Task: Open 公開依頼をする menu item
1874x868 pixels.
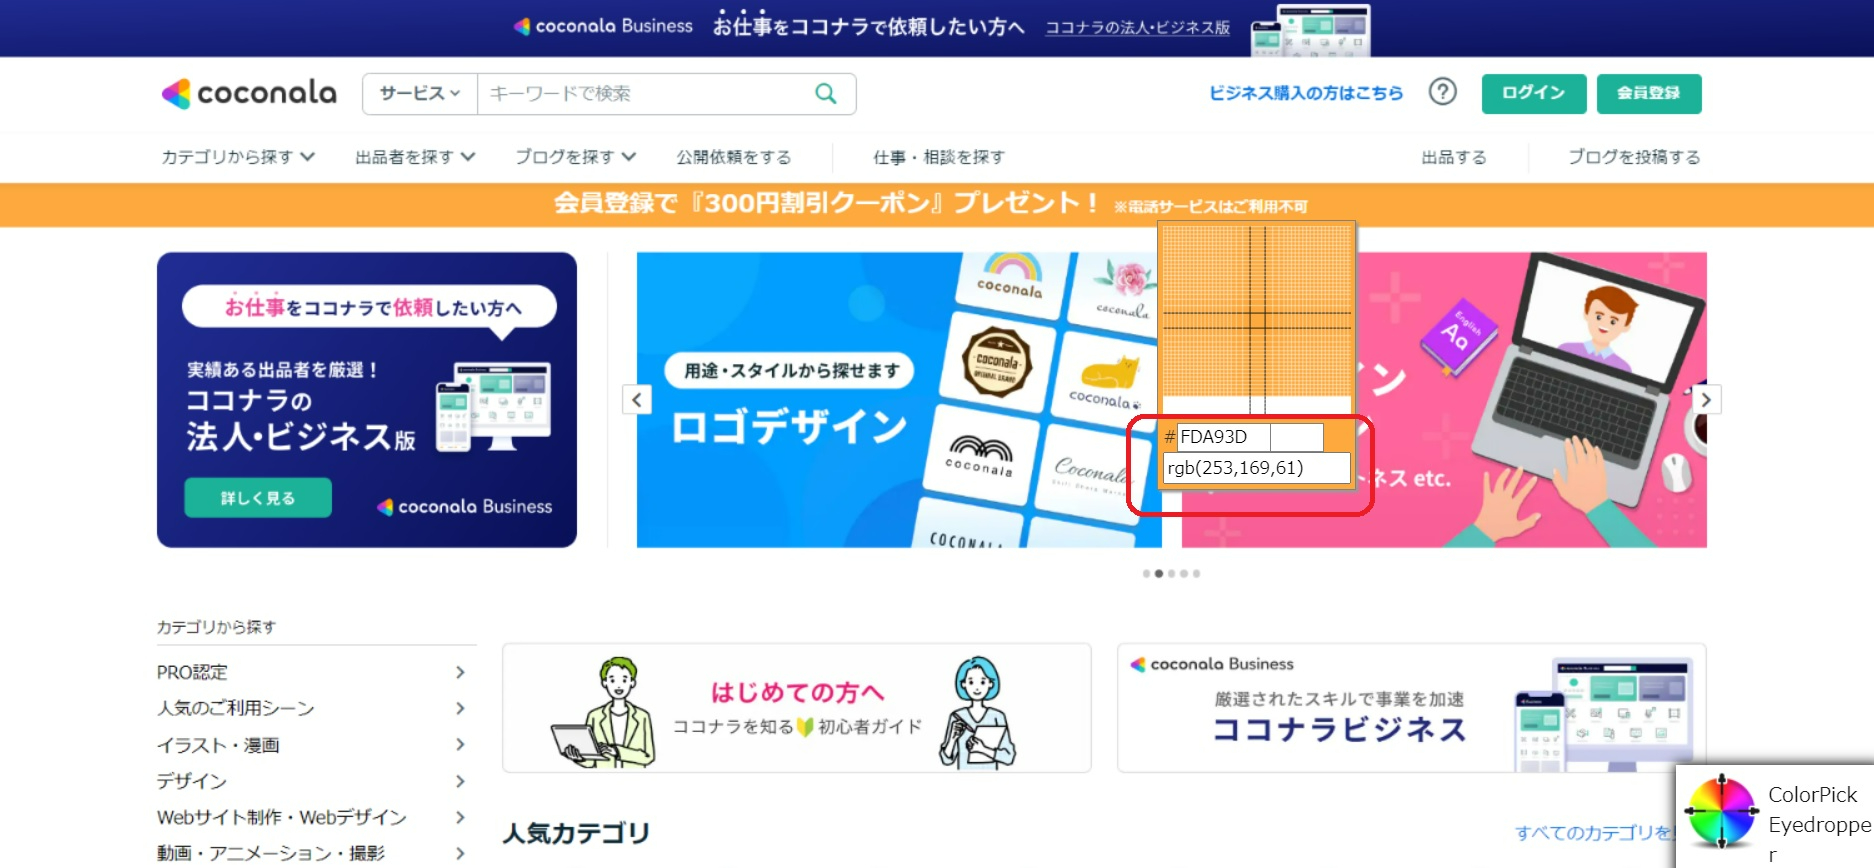Action: pyautogui.click(x=734, y=157)
